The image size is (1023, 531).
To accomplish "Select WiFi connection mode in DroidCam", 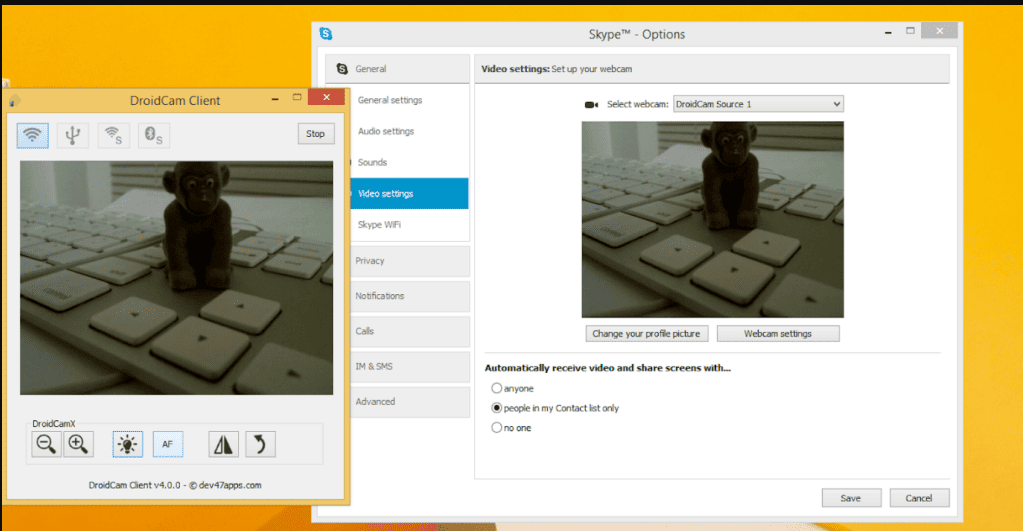I will 33,135.
